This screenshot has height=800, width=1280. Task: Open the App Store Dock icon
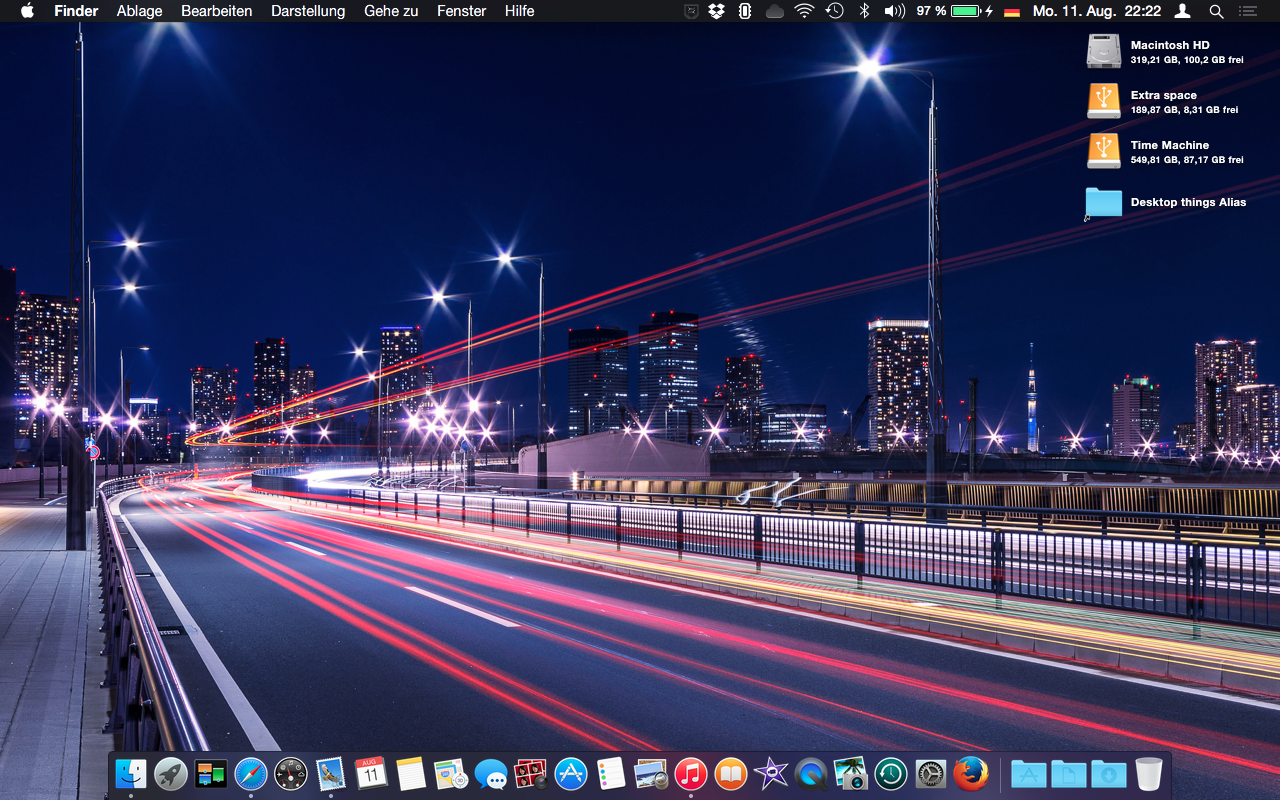(x=570, y=773)
